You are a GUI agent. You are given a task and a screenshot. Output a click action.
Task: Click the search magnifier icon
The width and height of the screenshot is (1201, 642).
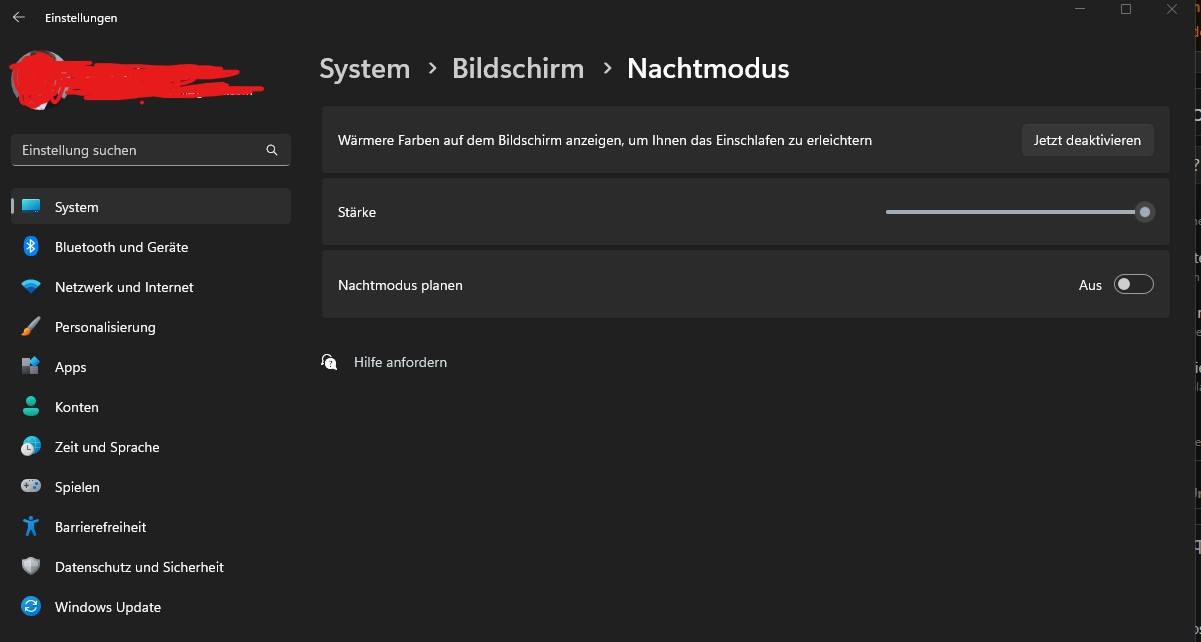pos(272,150)
